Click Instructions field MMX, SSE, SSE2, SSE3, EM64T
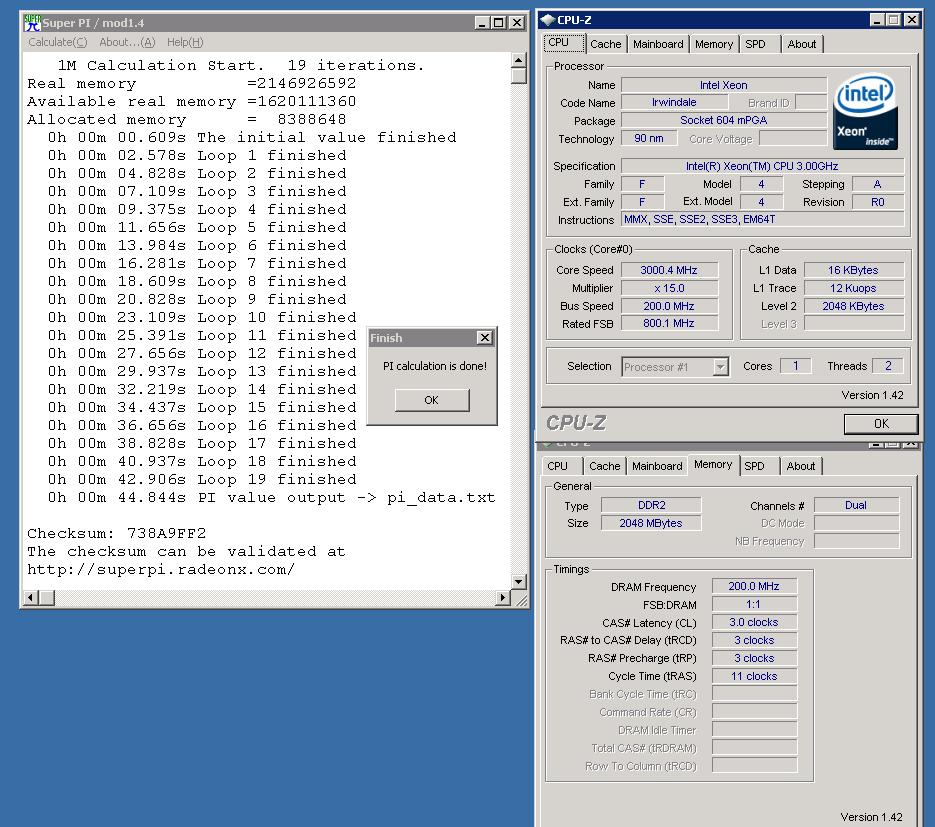 tap(762, 219)
